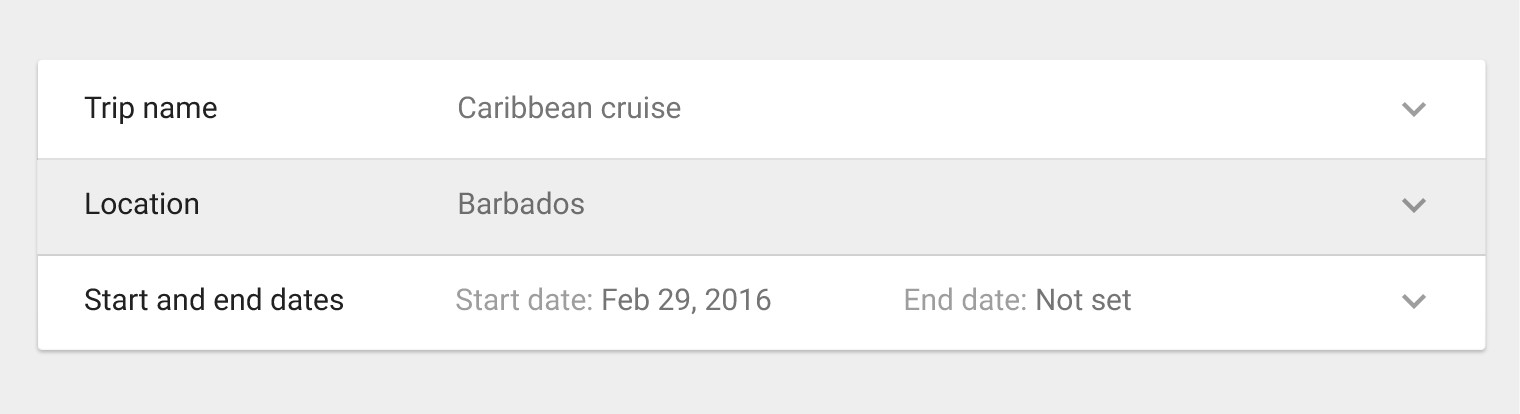This screenshot has height=414, width=1520.
Task: Expand the Trip name panel chevron
Action: click(x=1413, y=109)
